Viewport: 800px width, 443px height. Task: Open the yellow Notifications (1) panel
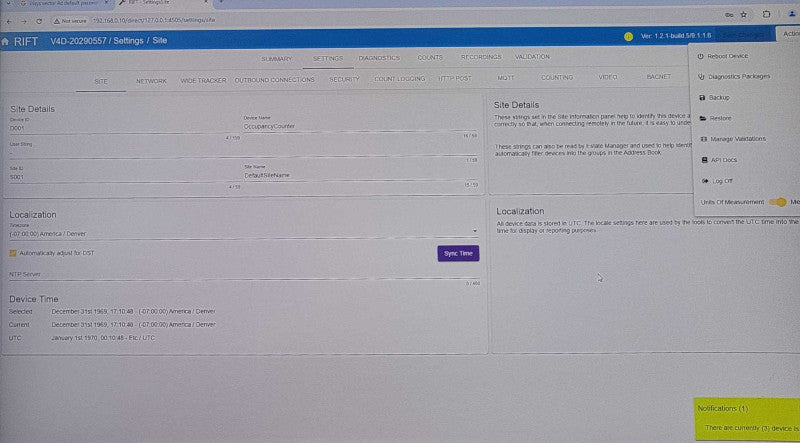pyautogui.click(x=747, y=419)
